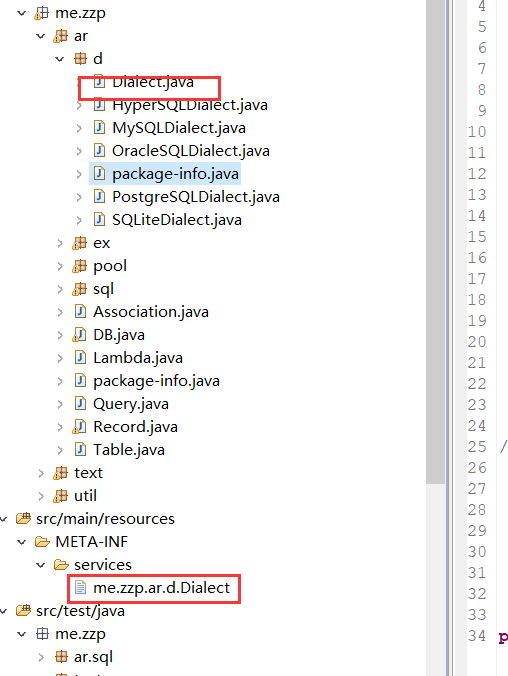Select MySQLDialect.java file

(179, 128)
